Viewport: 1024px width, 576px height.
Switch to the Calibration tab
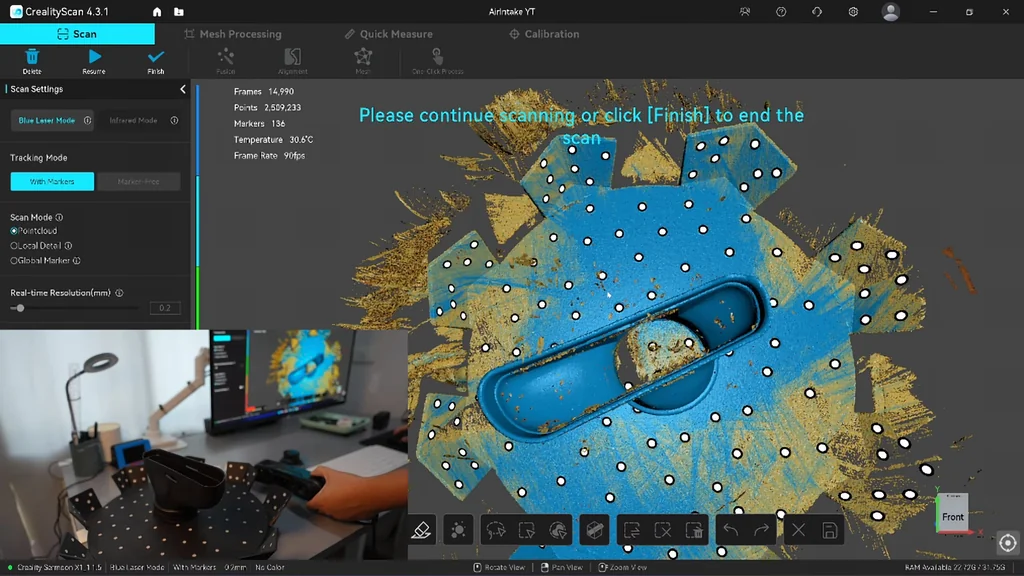[x=544, y=34]
